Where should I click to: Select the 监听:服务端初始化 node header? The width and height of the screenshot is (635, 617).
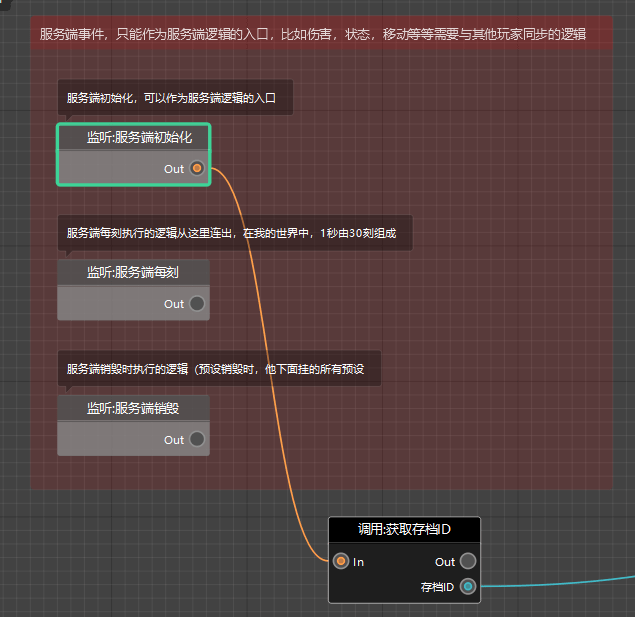[x=134, y=137]
